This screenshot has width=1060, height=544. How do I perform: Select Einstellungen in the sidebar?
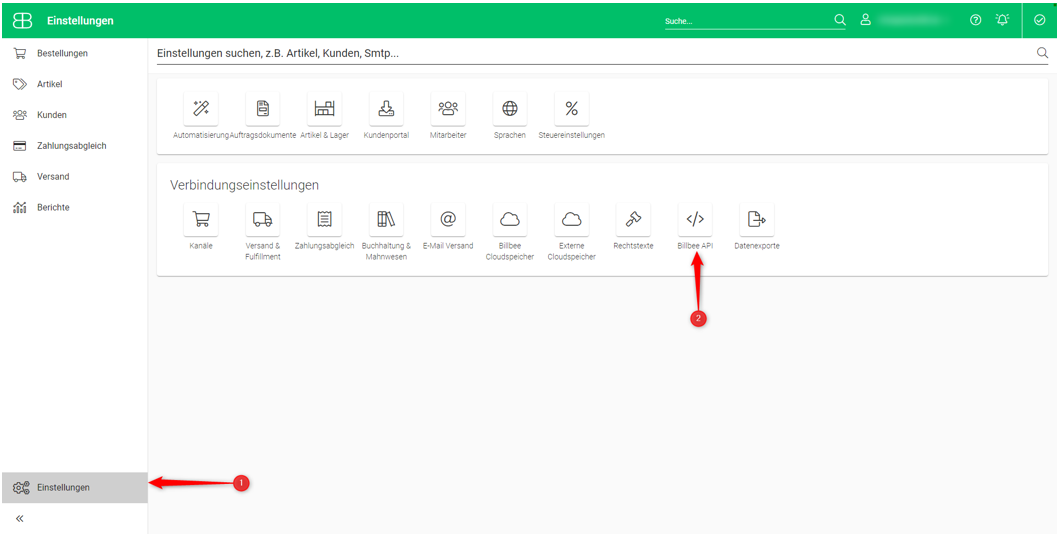pos(63,487)
